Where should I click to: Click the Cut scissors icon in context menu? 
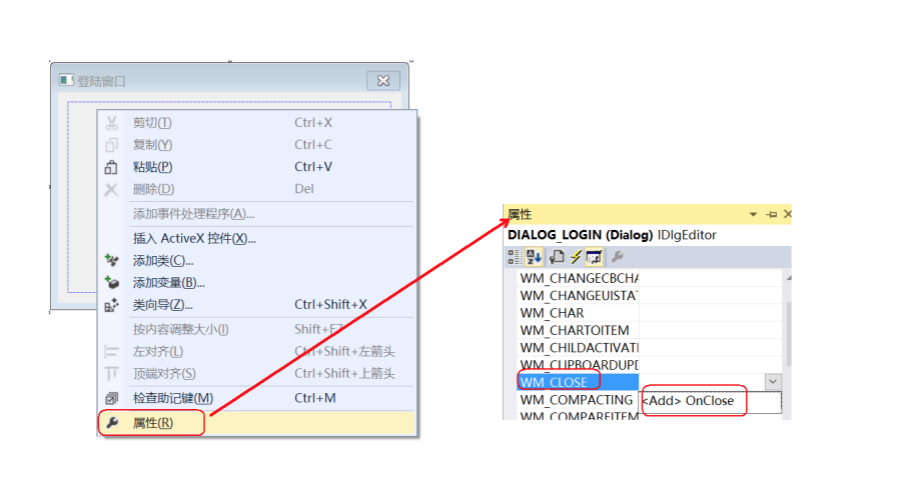112,123
